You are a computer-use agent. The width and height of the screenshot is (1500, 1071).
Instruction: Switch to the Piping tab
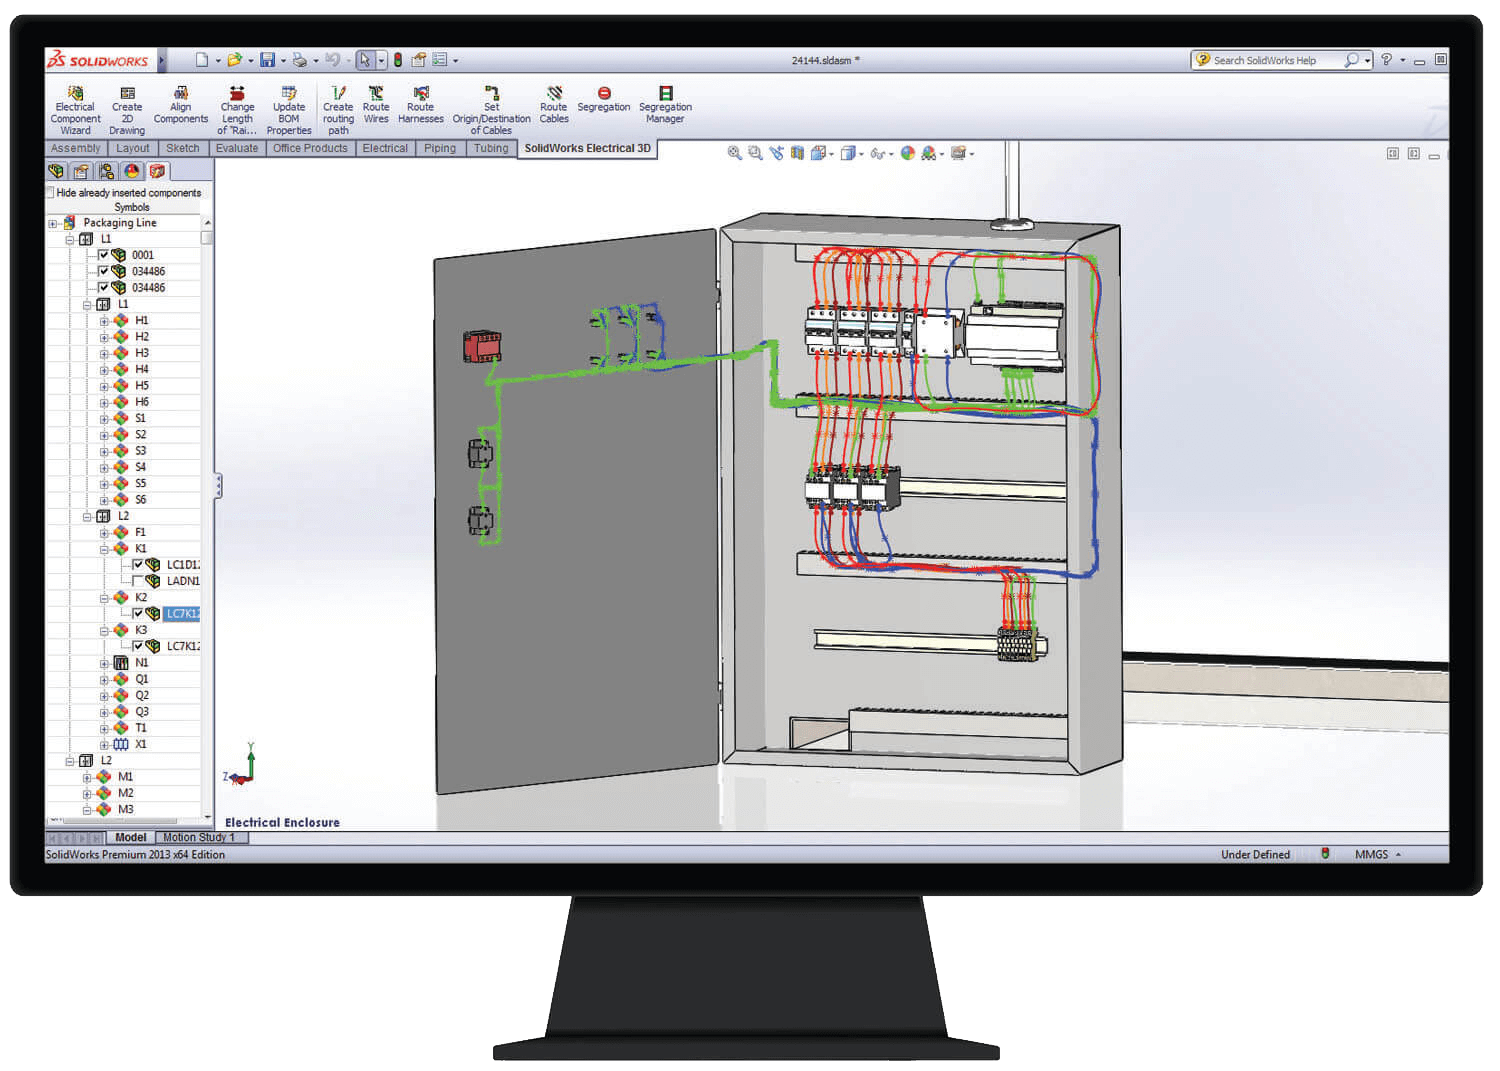pos(440,148)
